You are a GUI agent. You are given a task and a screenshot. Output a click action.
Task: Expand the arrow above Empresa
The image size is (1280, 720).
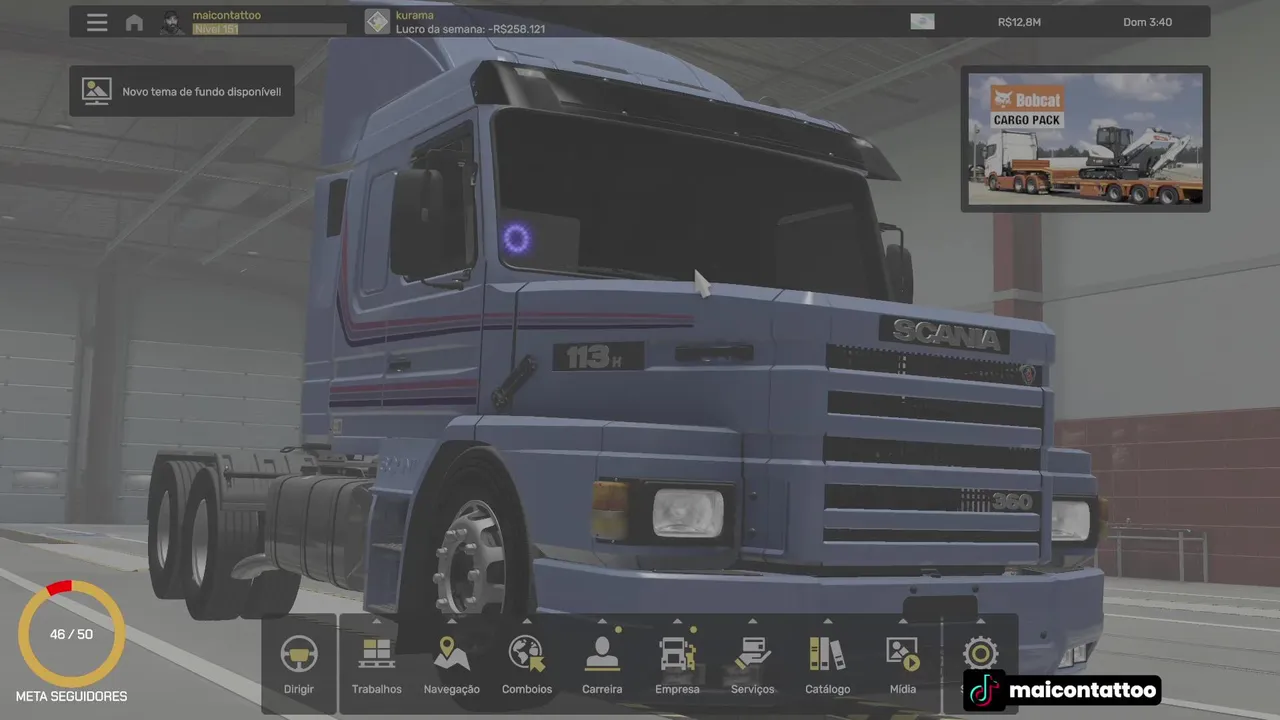point(677,620)
